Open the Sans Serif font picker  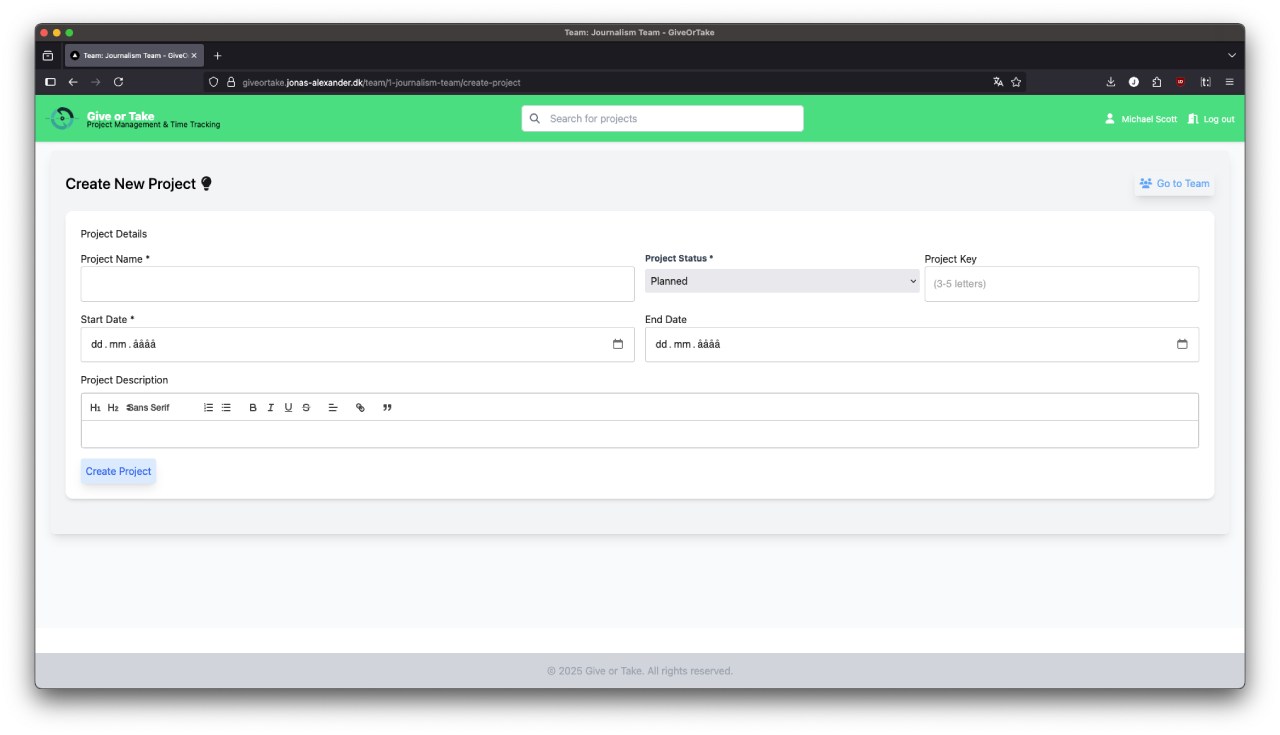coord(150,408)
